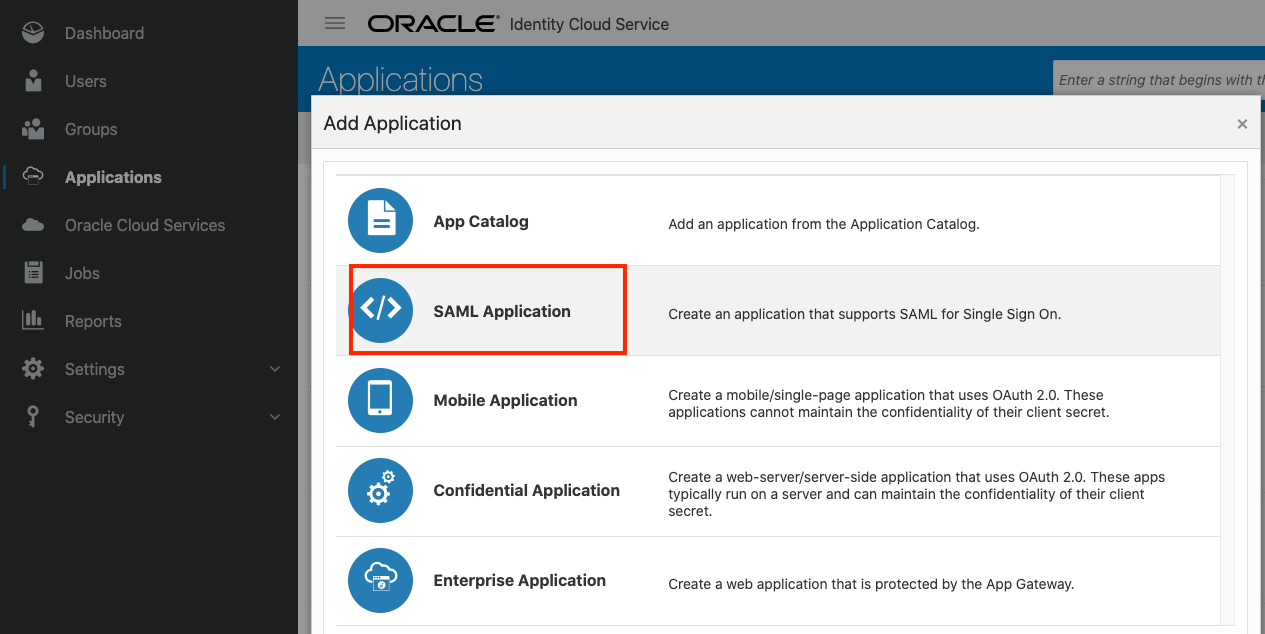Click the dialog list vertical scrollbar
This screenshot has width=1265, height=634.
[x=1228, y=400]
